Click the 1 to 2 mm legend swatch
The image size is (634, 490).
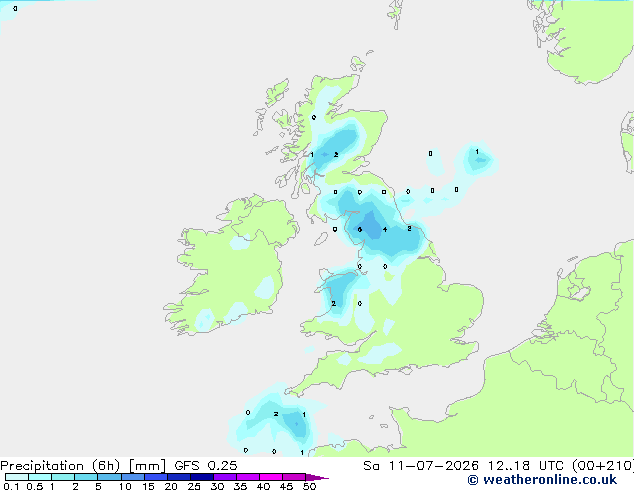point(63,477)
